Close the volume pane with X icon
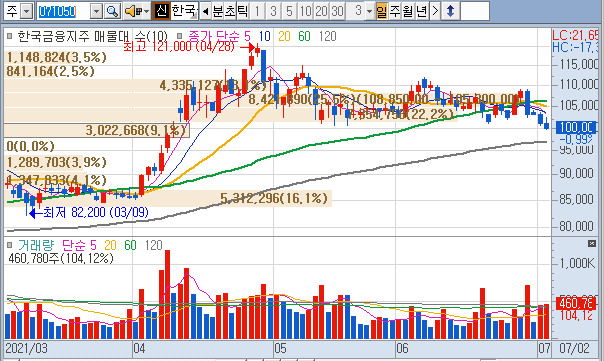 592,243
